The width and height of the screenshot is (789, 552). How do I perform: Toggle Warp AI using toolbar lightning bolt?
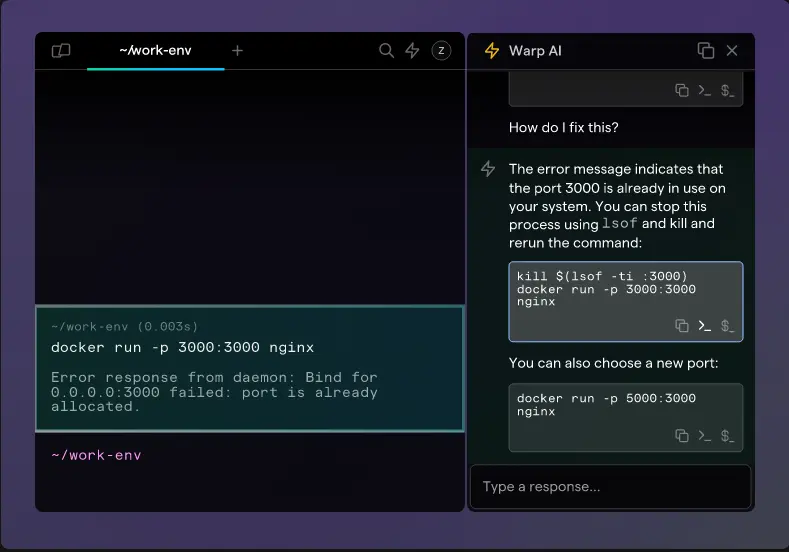pos(412,51)
